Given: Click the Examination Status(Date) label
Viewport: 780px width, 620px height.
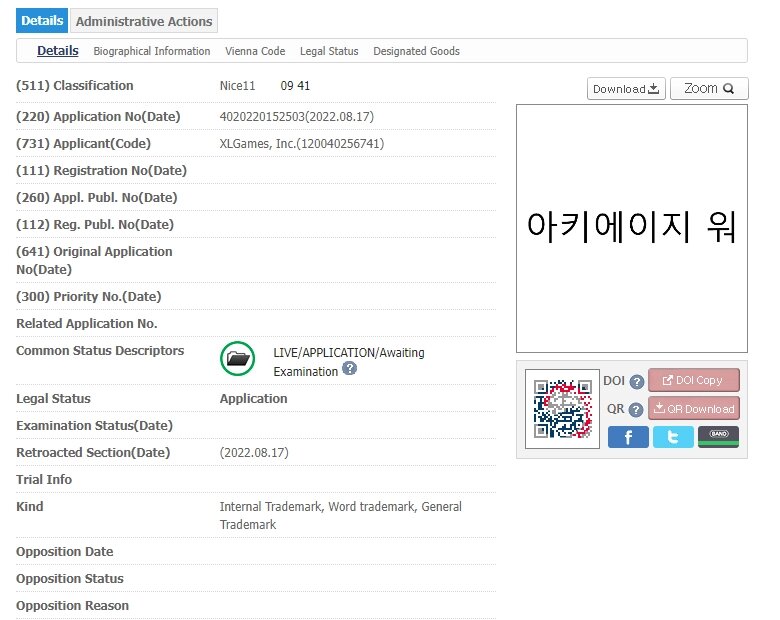Looking at the screenshot, I should pyautogui.click(x=95, y=426).
